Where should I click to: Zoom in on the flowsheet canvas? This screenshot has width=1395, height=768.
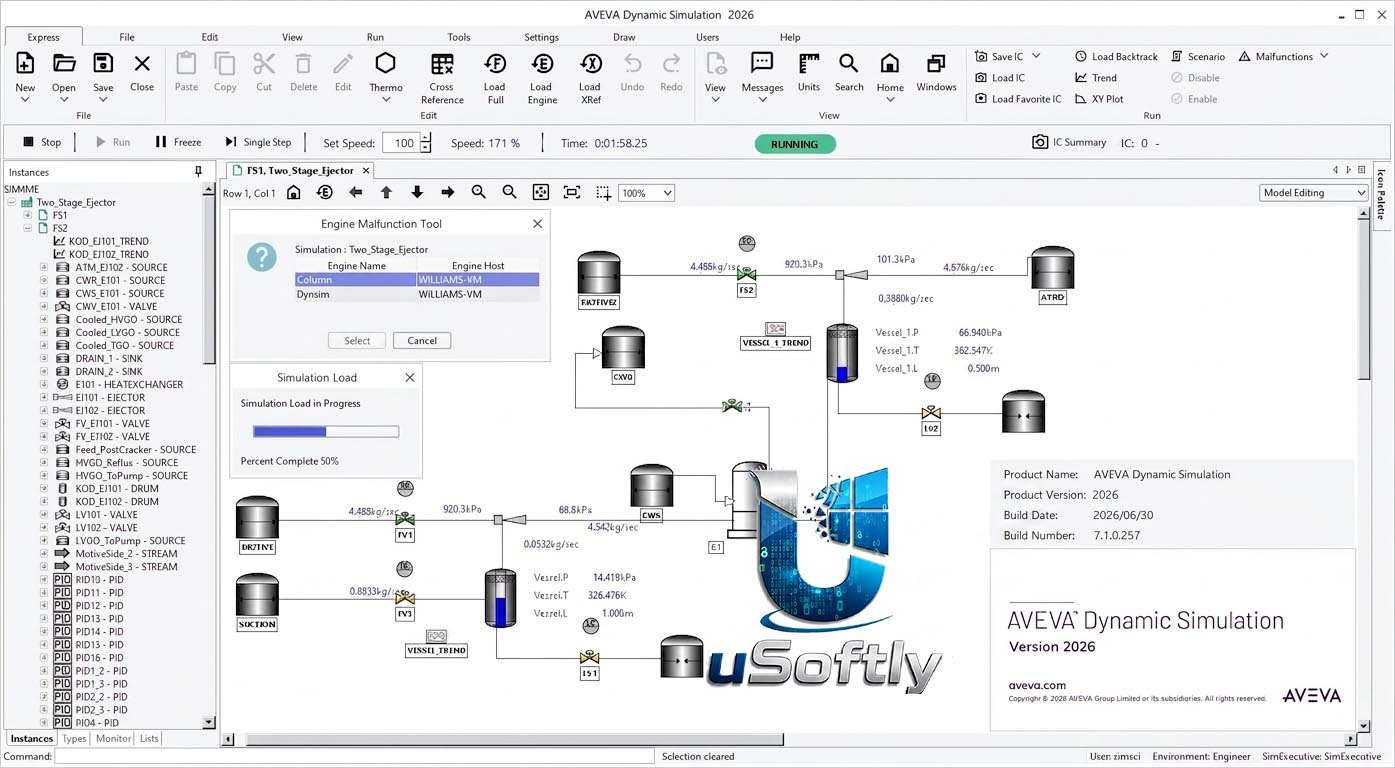[x=479, y=192]
